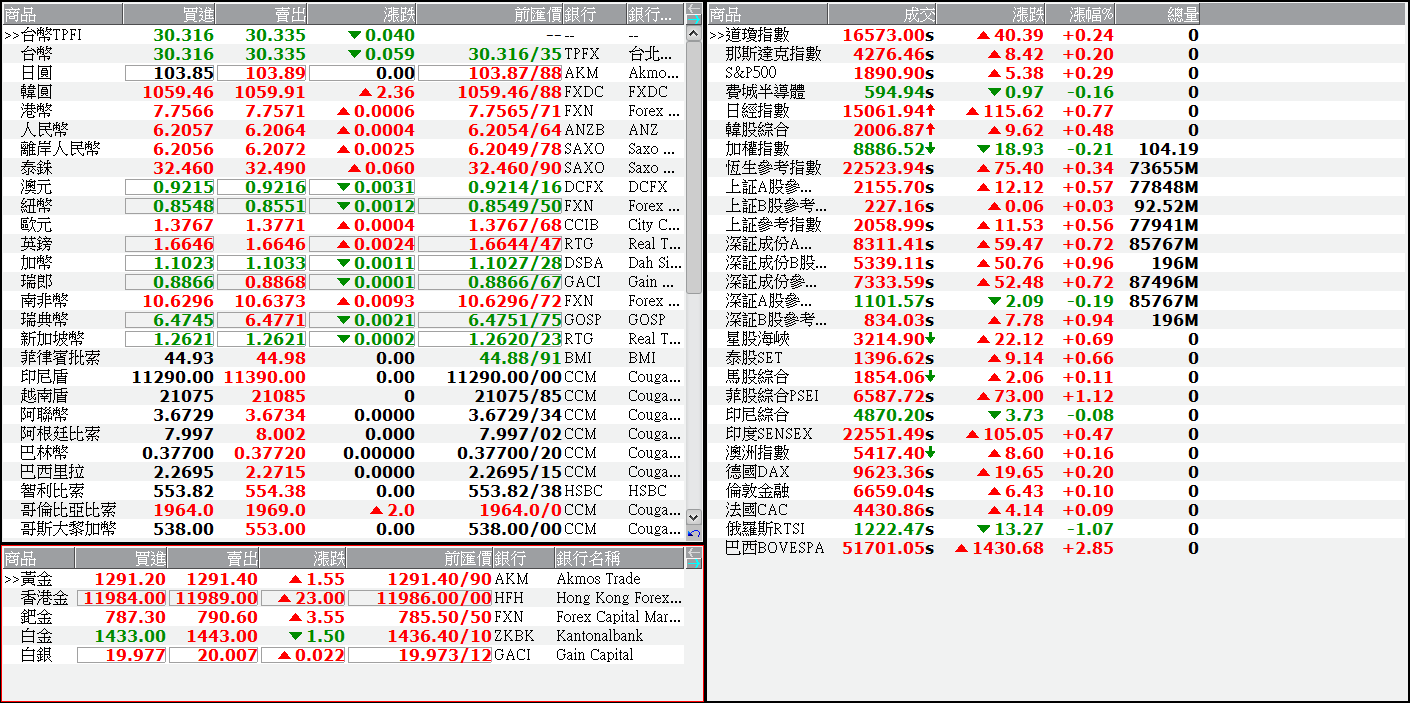
Task: Click the 銀行名稱 header in metals panel
Action: coord(619,558)
